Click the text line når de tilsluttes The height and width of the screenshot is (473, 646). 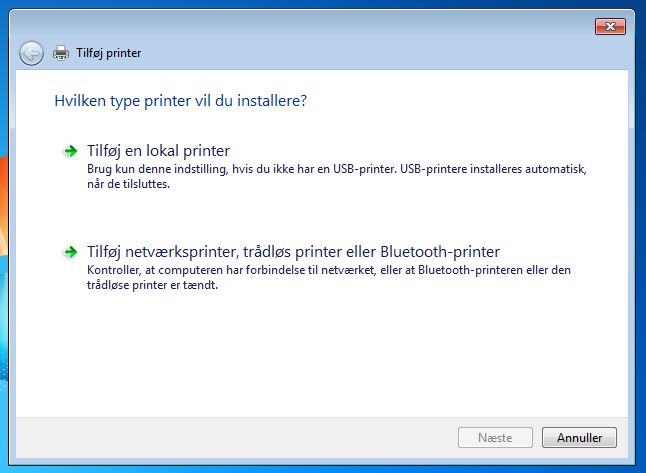(128, 184)
